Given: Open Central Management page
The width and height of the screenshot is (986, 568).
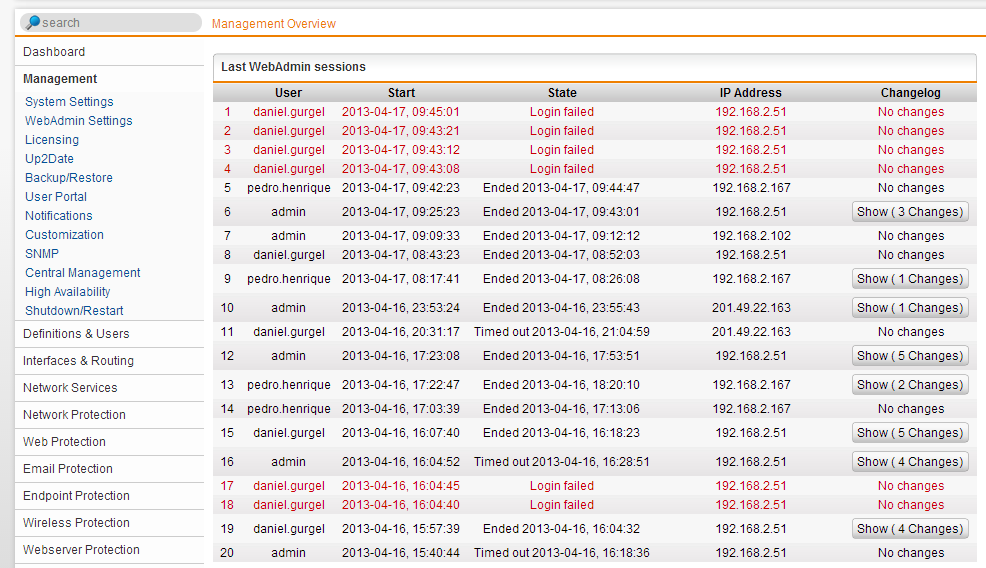Looking at the screenshot, I should pos(82,272).
